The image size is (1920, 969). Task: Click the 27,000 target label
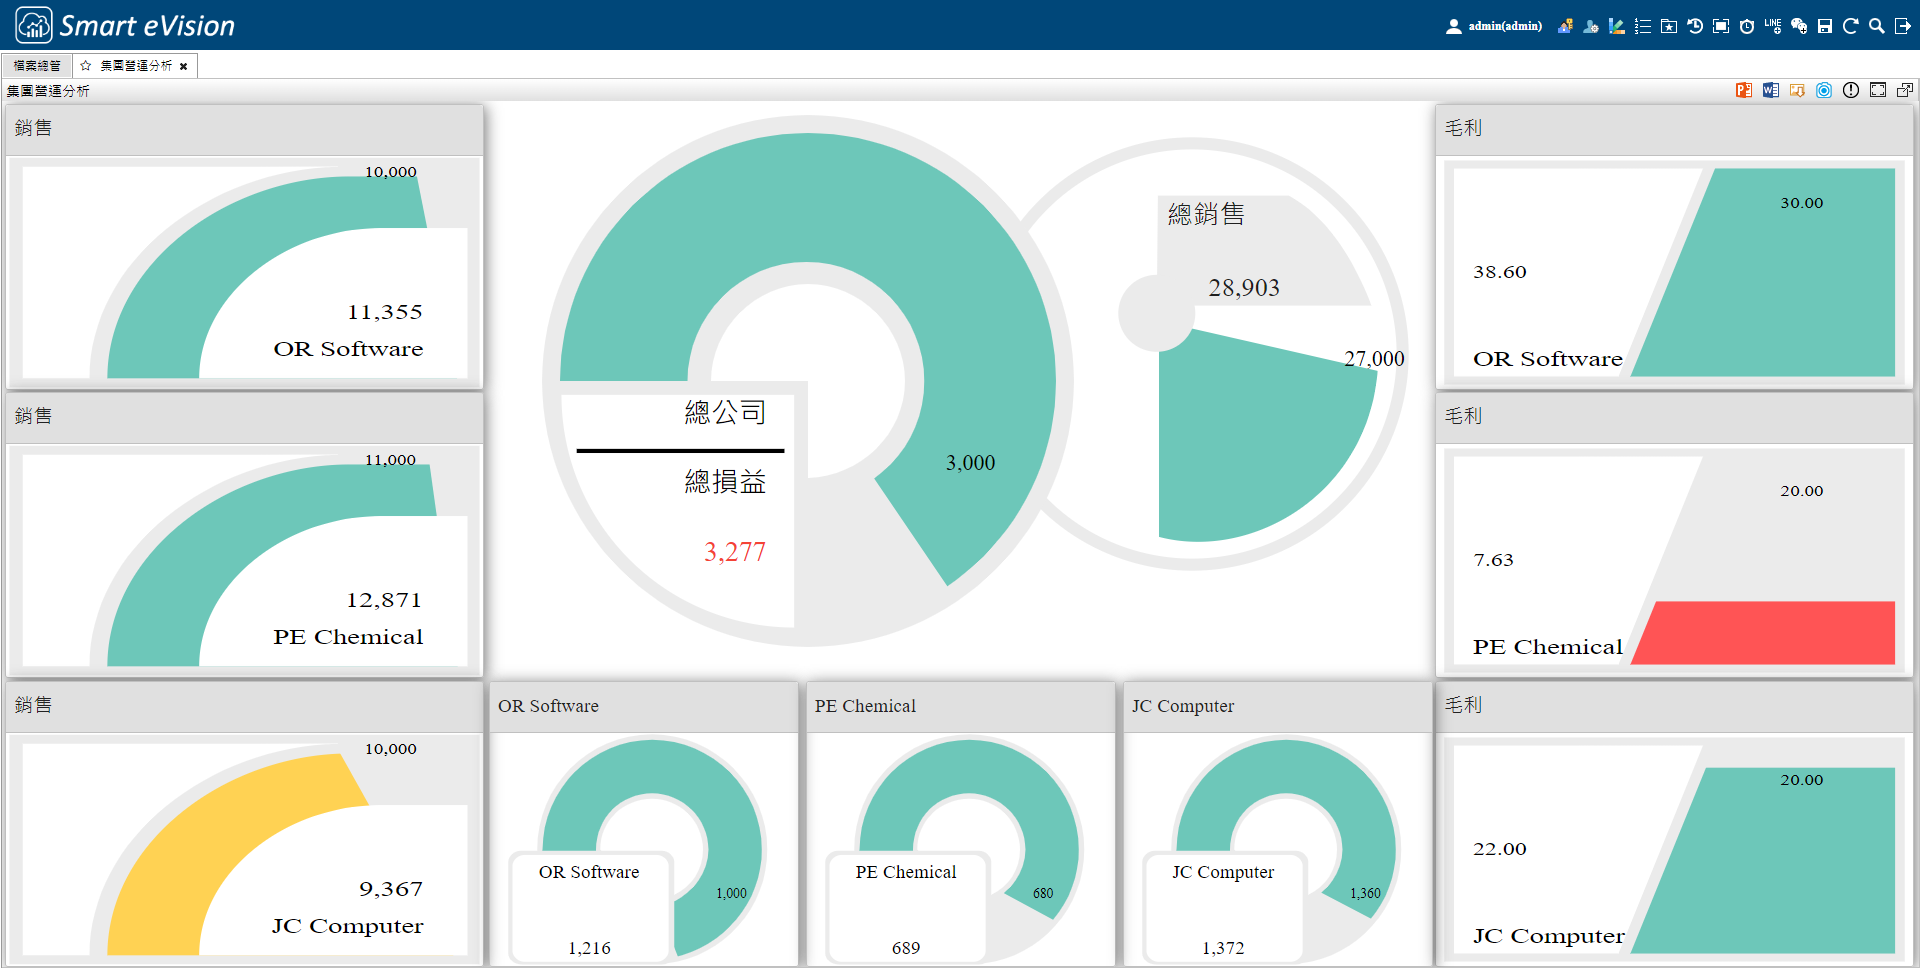click(x=1374, y=359)
